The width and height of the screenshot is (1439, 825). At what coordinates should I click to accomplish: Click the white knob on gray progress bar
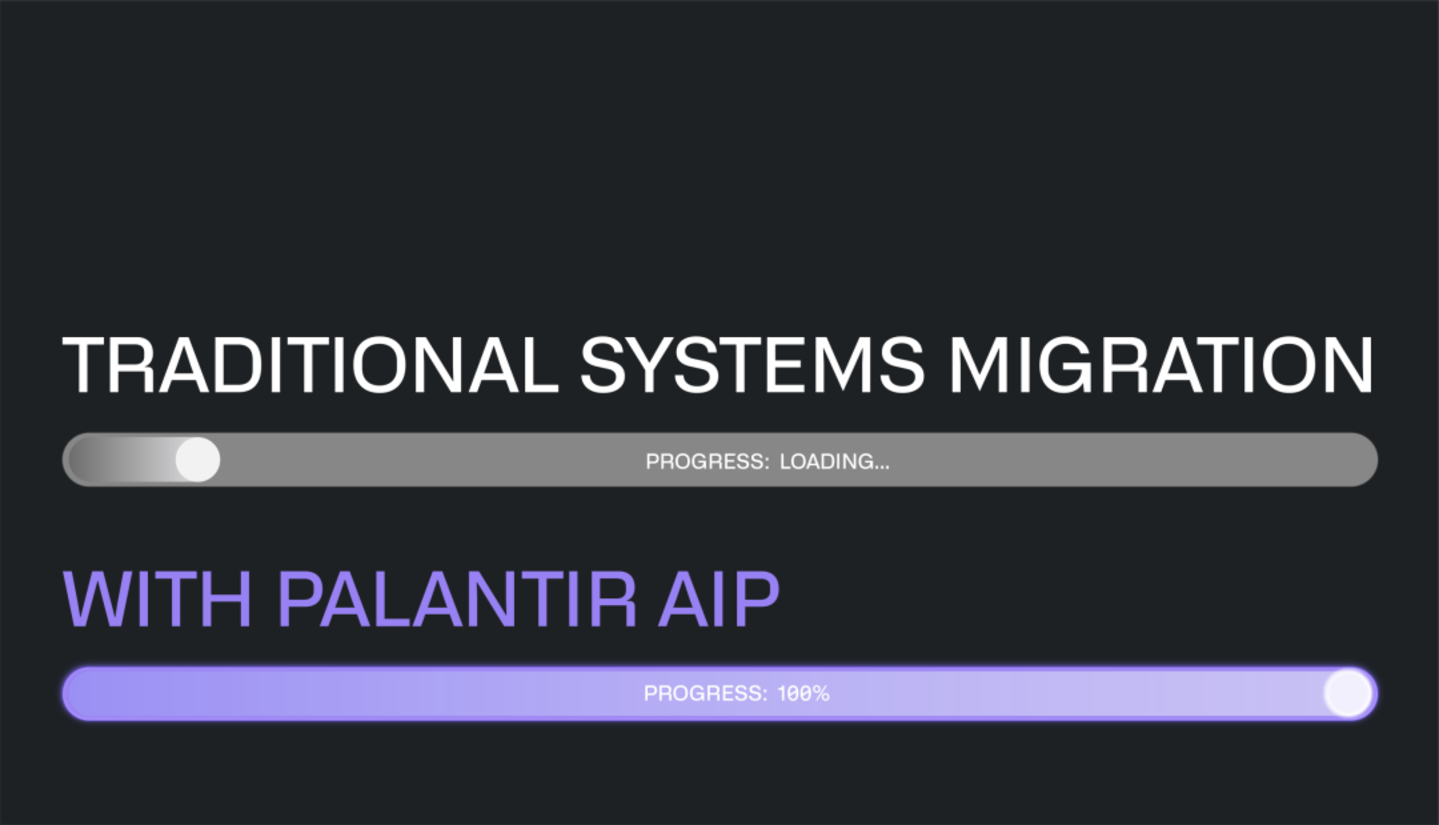(198, 460)
